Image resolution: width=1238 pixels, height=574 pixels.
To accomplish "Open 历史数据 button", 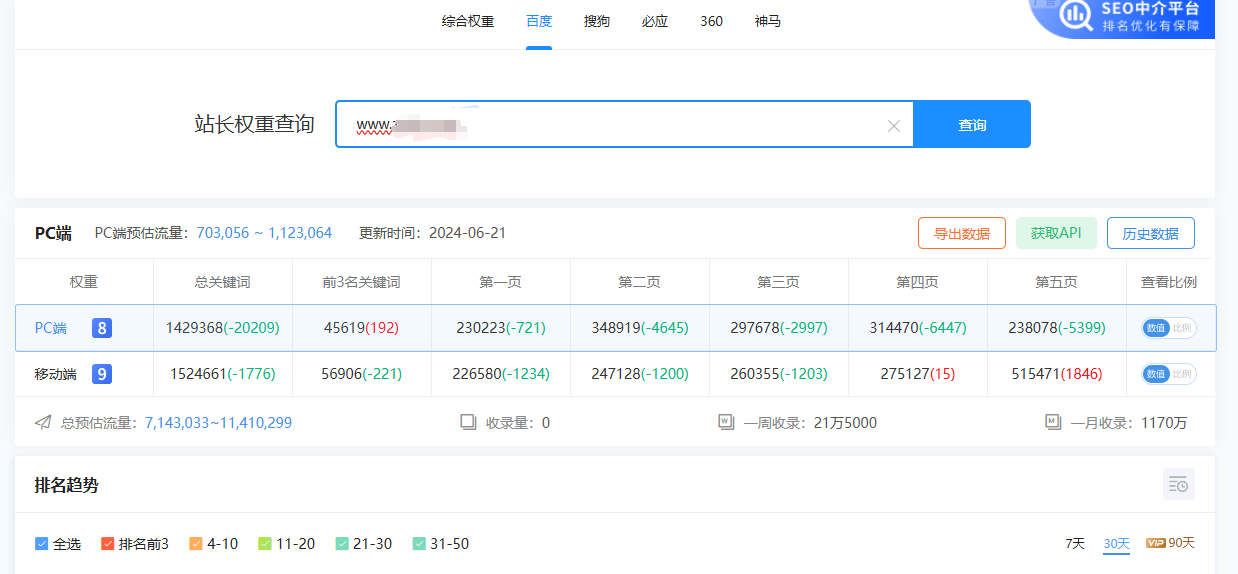I will coord(1150,233).
